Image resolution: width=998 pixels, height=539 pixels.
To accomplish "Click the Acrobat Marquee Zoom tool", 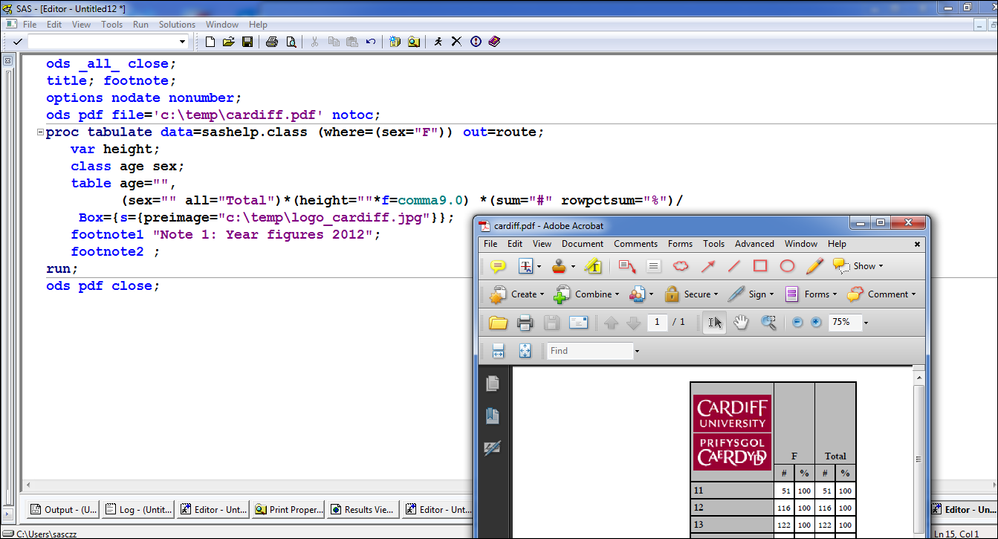I will click(x=768, y=322).
